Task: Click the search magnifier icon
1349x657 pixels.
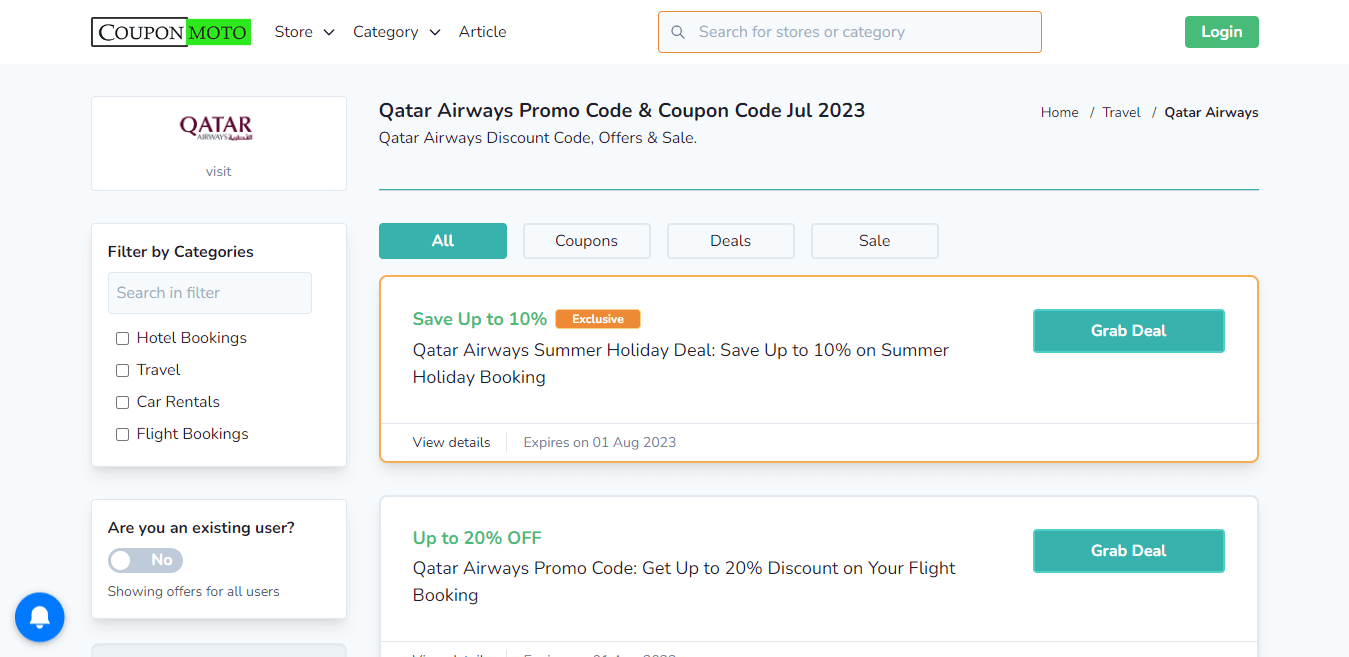Action: [678, 31]
